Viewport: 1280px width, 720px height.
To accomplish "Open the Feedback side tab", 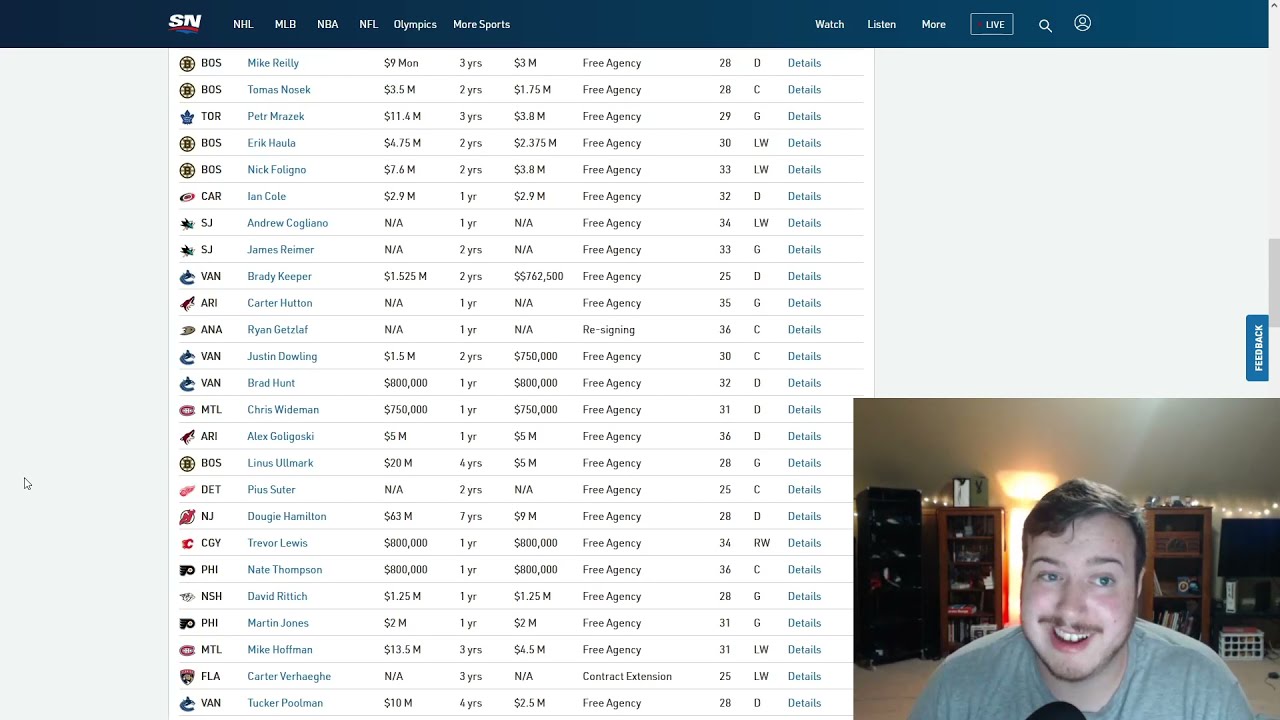I will pyautogui.click(x=1257, y=348).
